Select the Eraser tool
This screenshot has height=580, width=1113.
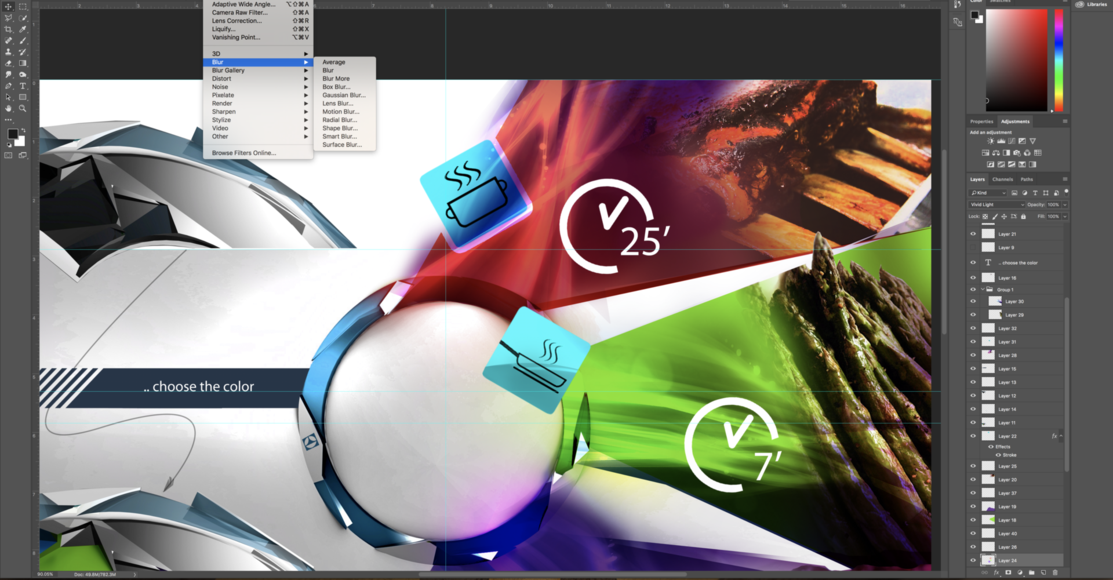click(9, 63)
